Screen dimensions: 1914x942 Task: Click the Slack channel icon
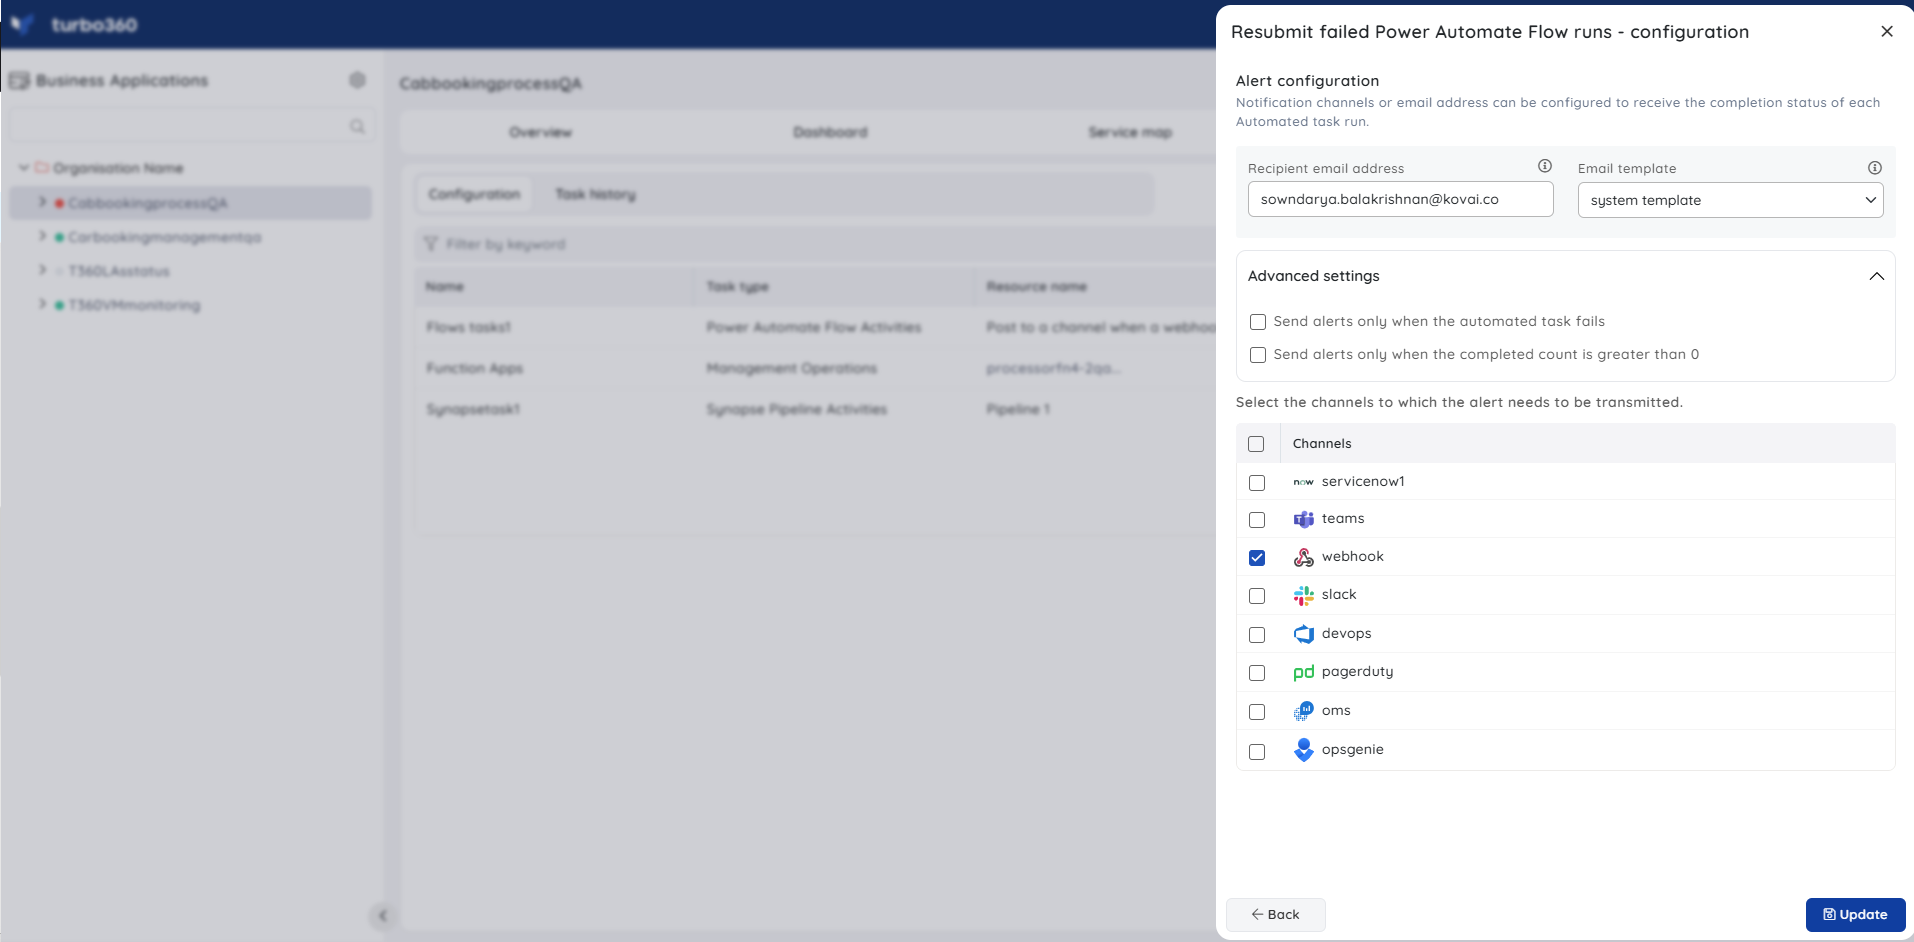point(1303,595)
